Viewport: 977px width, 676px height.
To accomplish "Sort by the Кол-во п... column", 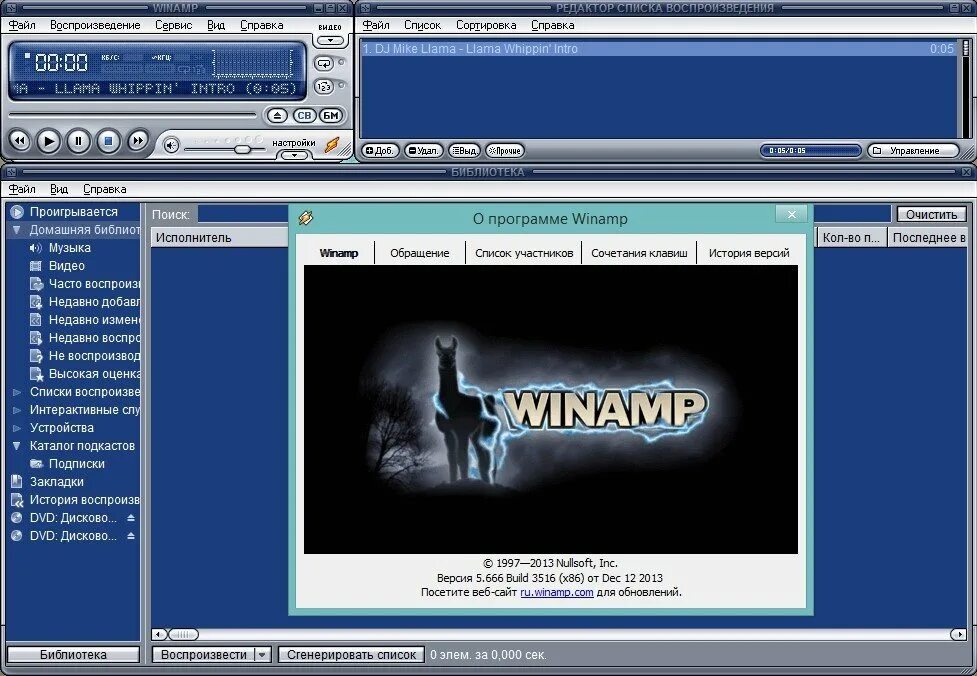I will click(x=851, y=237).
